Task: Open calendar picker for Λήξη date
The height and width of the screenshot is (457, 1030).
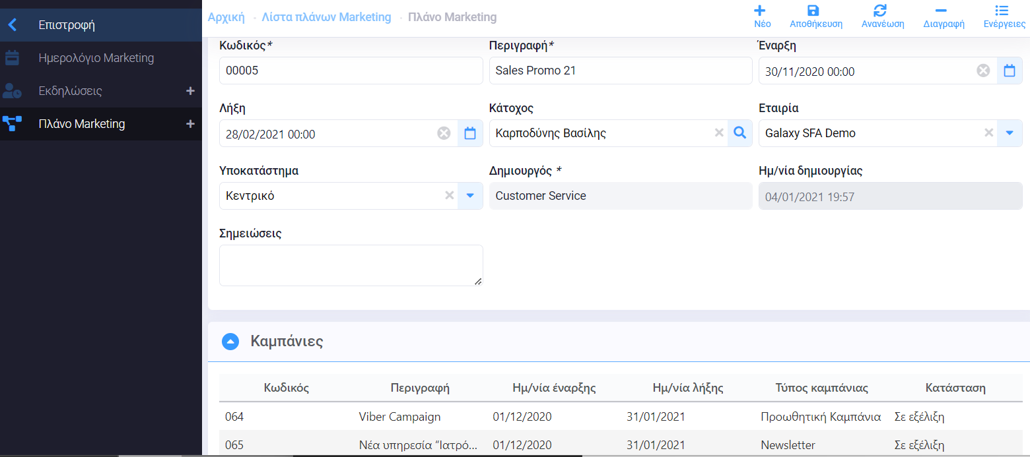Action: 469,133
